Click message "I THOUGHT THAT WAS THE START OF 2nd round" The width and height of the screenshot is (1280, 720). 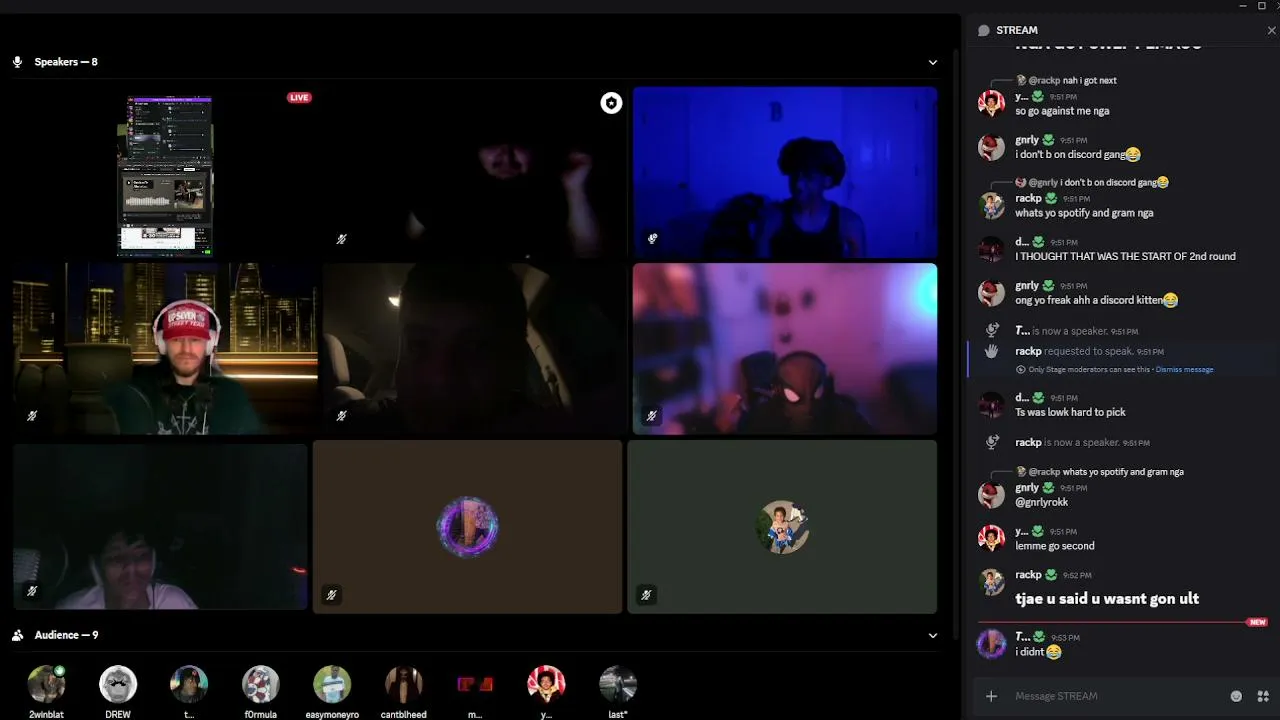pyautogui.click(x=1125, y=256)
